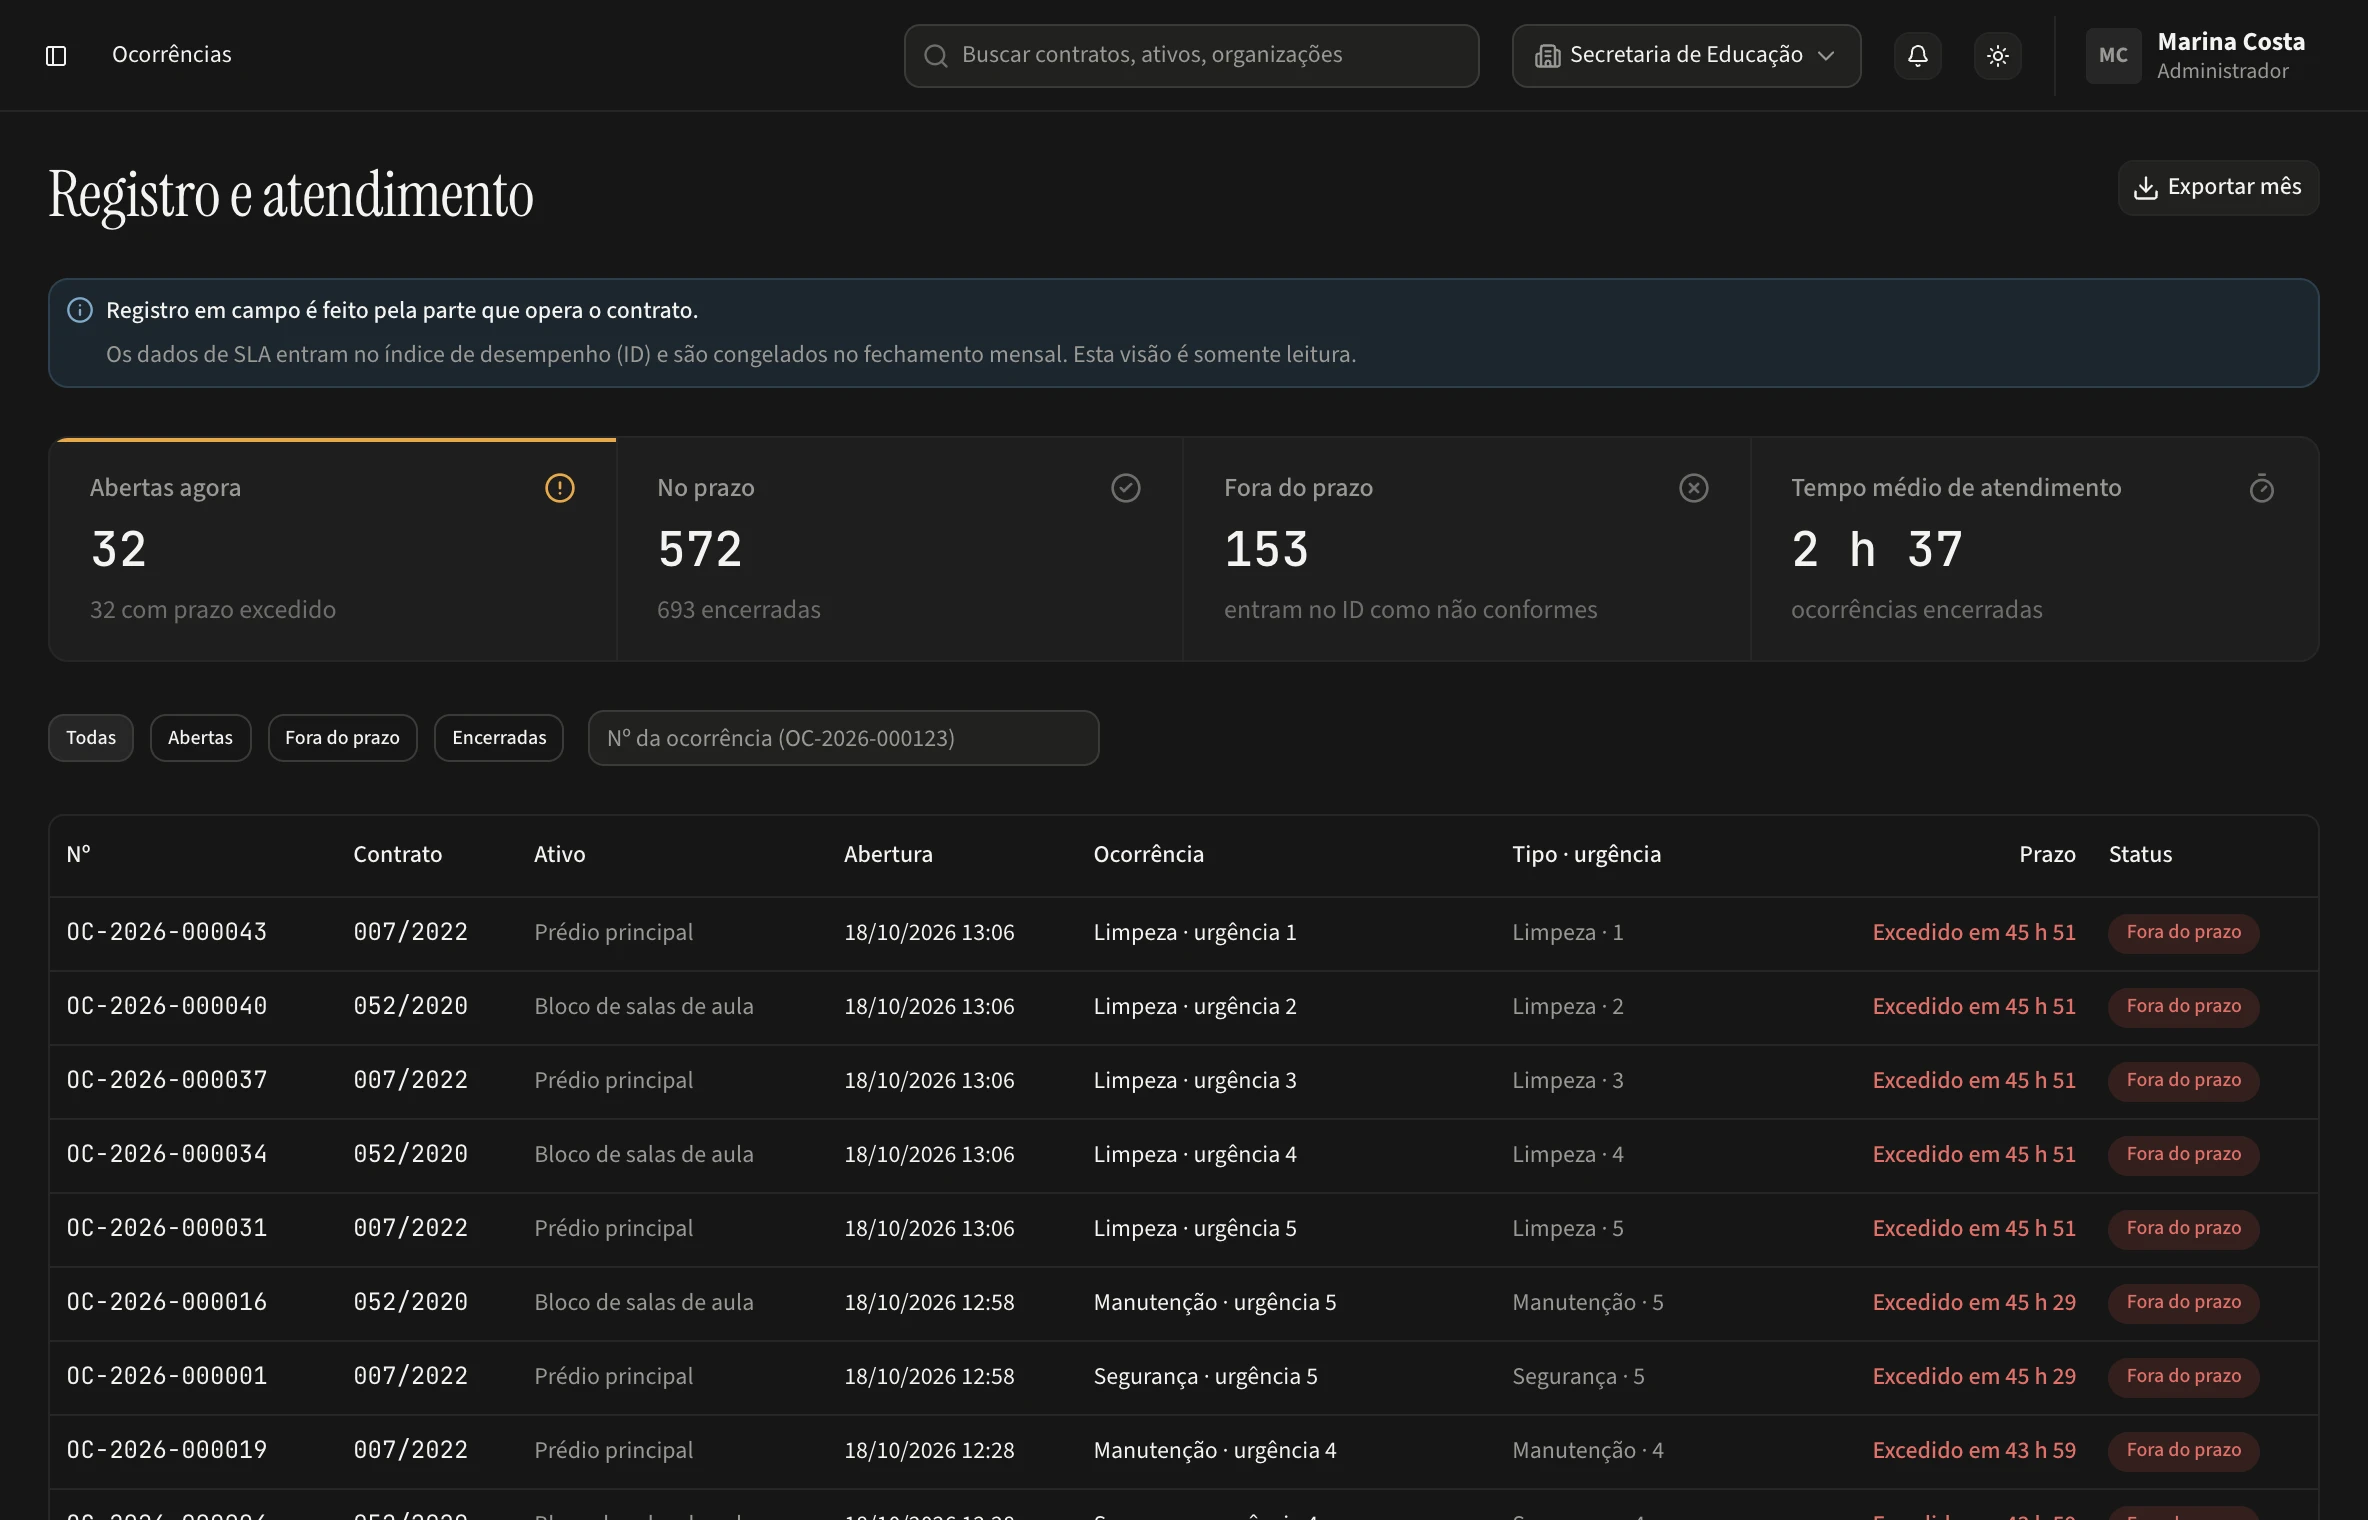Click the Prazo column header

coord(2047,854)
